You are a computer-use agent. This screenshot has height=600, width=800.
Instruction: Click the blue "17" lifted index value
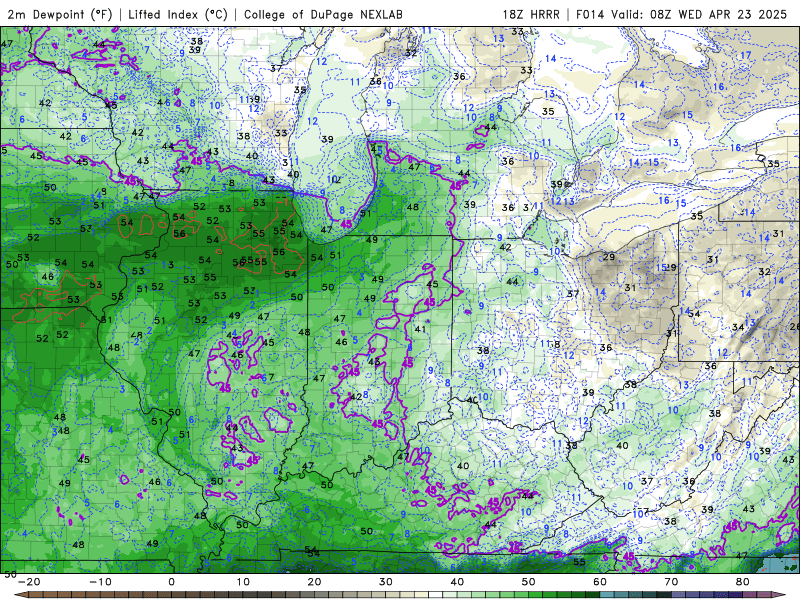coord(746,55)
